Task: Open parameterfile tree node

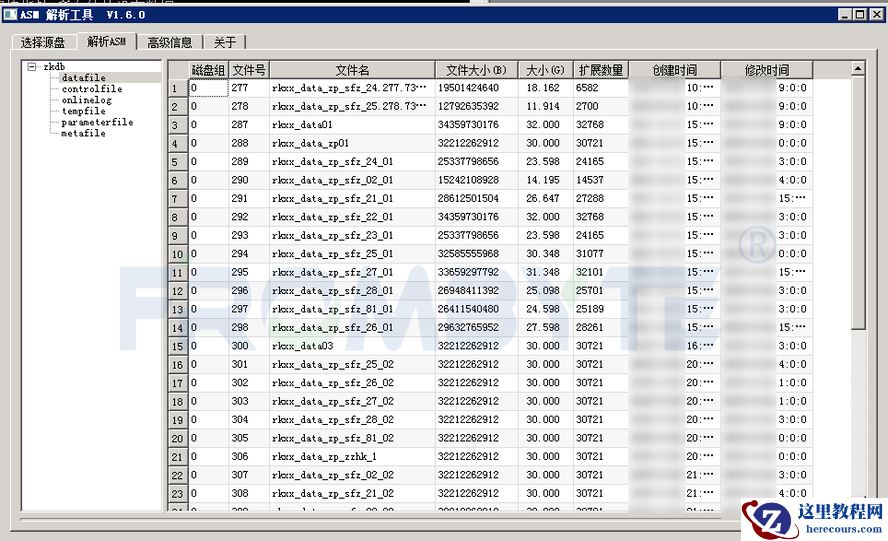Action: pyautogui.click(x=97, y=122)
